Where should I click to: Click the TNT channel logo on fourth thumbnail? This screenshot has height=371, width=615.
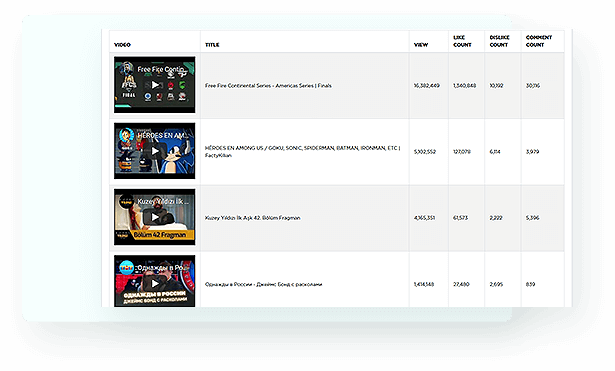click(x=126, y=267)
